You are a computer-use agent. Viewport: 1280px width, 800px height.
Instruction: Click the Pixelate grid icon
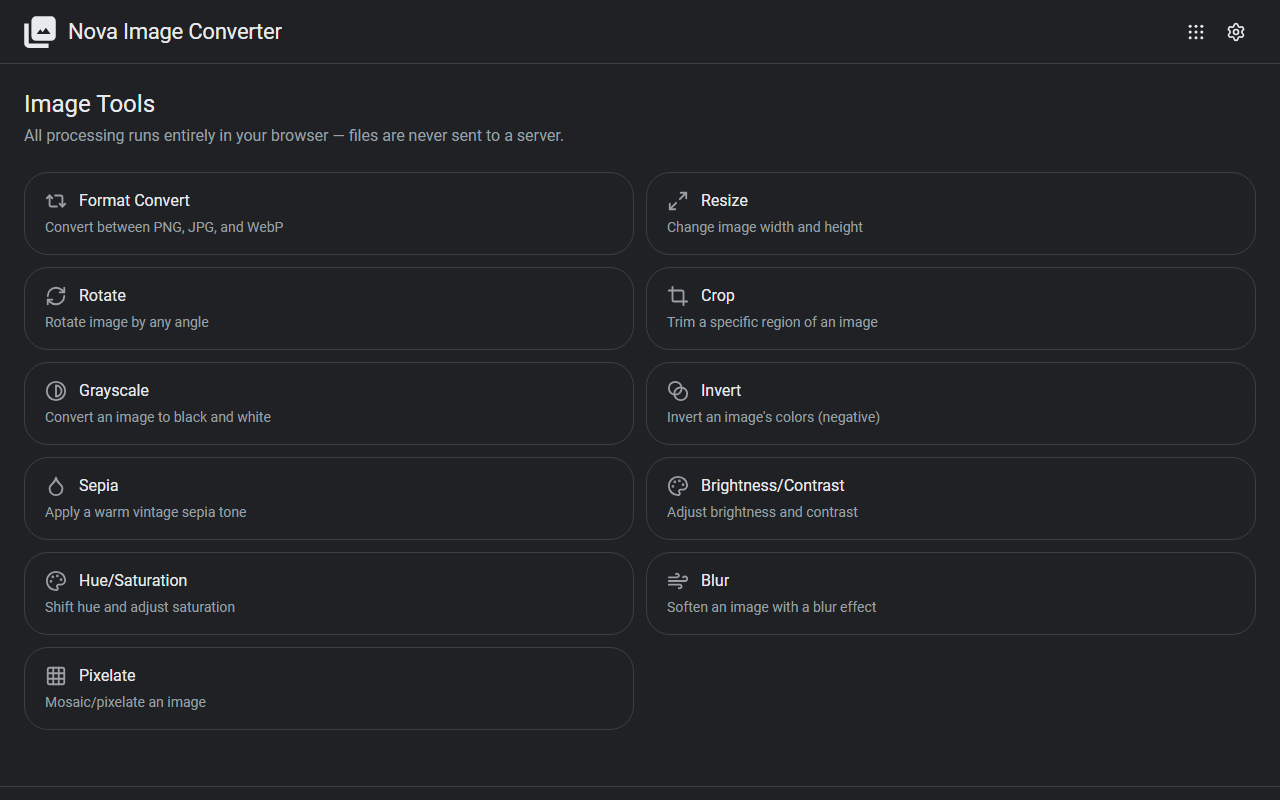[x=56, y=676]
